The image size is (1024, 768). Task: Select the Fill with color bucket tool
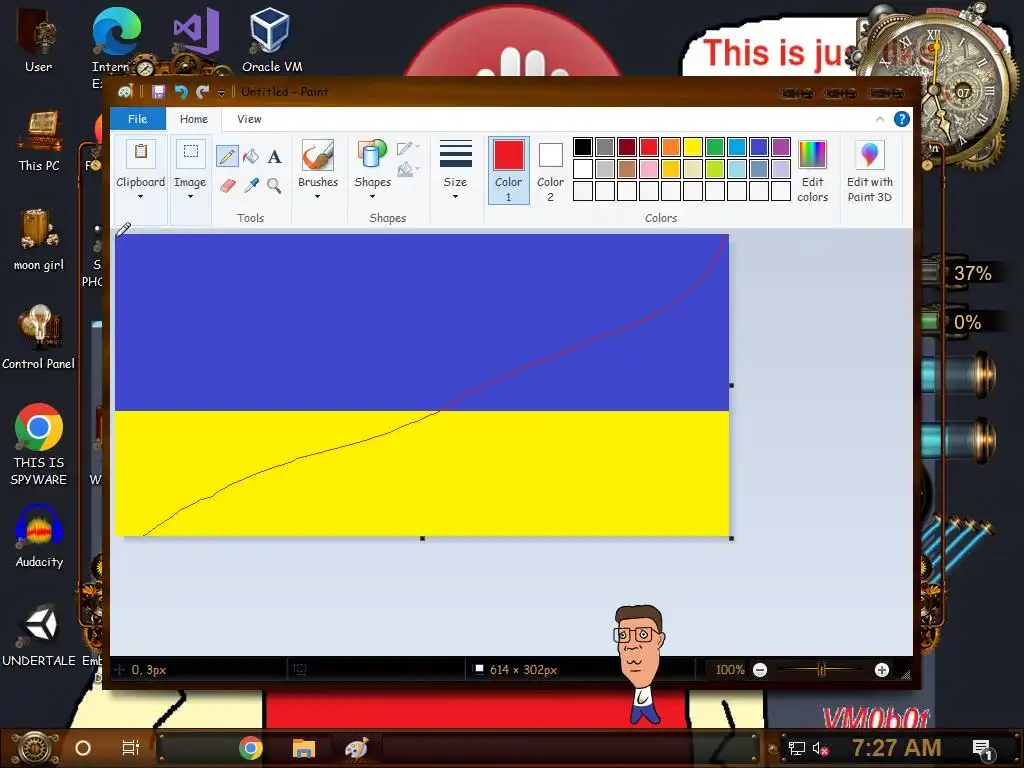coord(251,156)
